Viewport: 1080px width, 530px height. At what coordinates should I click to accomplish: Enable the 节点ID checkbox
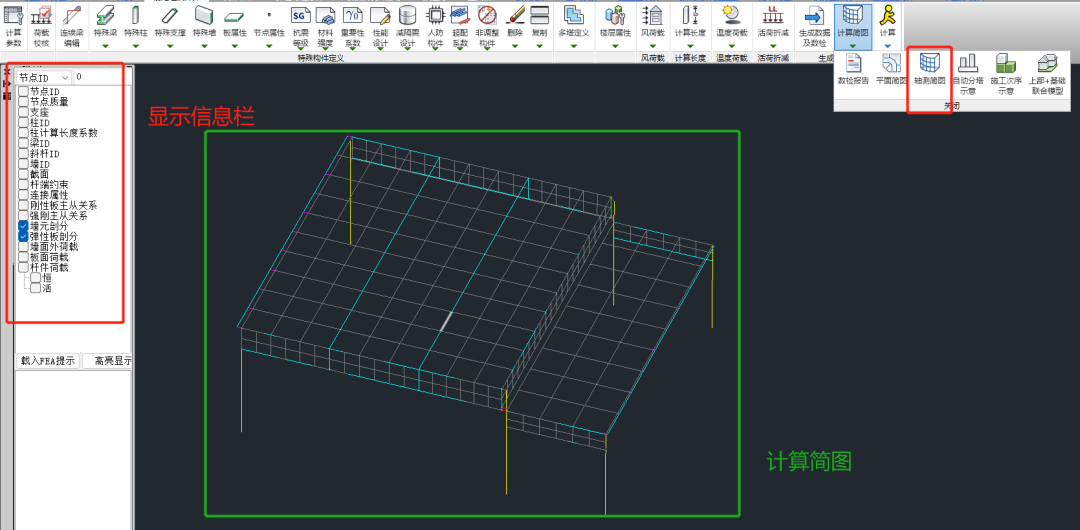[23, 92]
